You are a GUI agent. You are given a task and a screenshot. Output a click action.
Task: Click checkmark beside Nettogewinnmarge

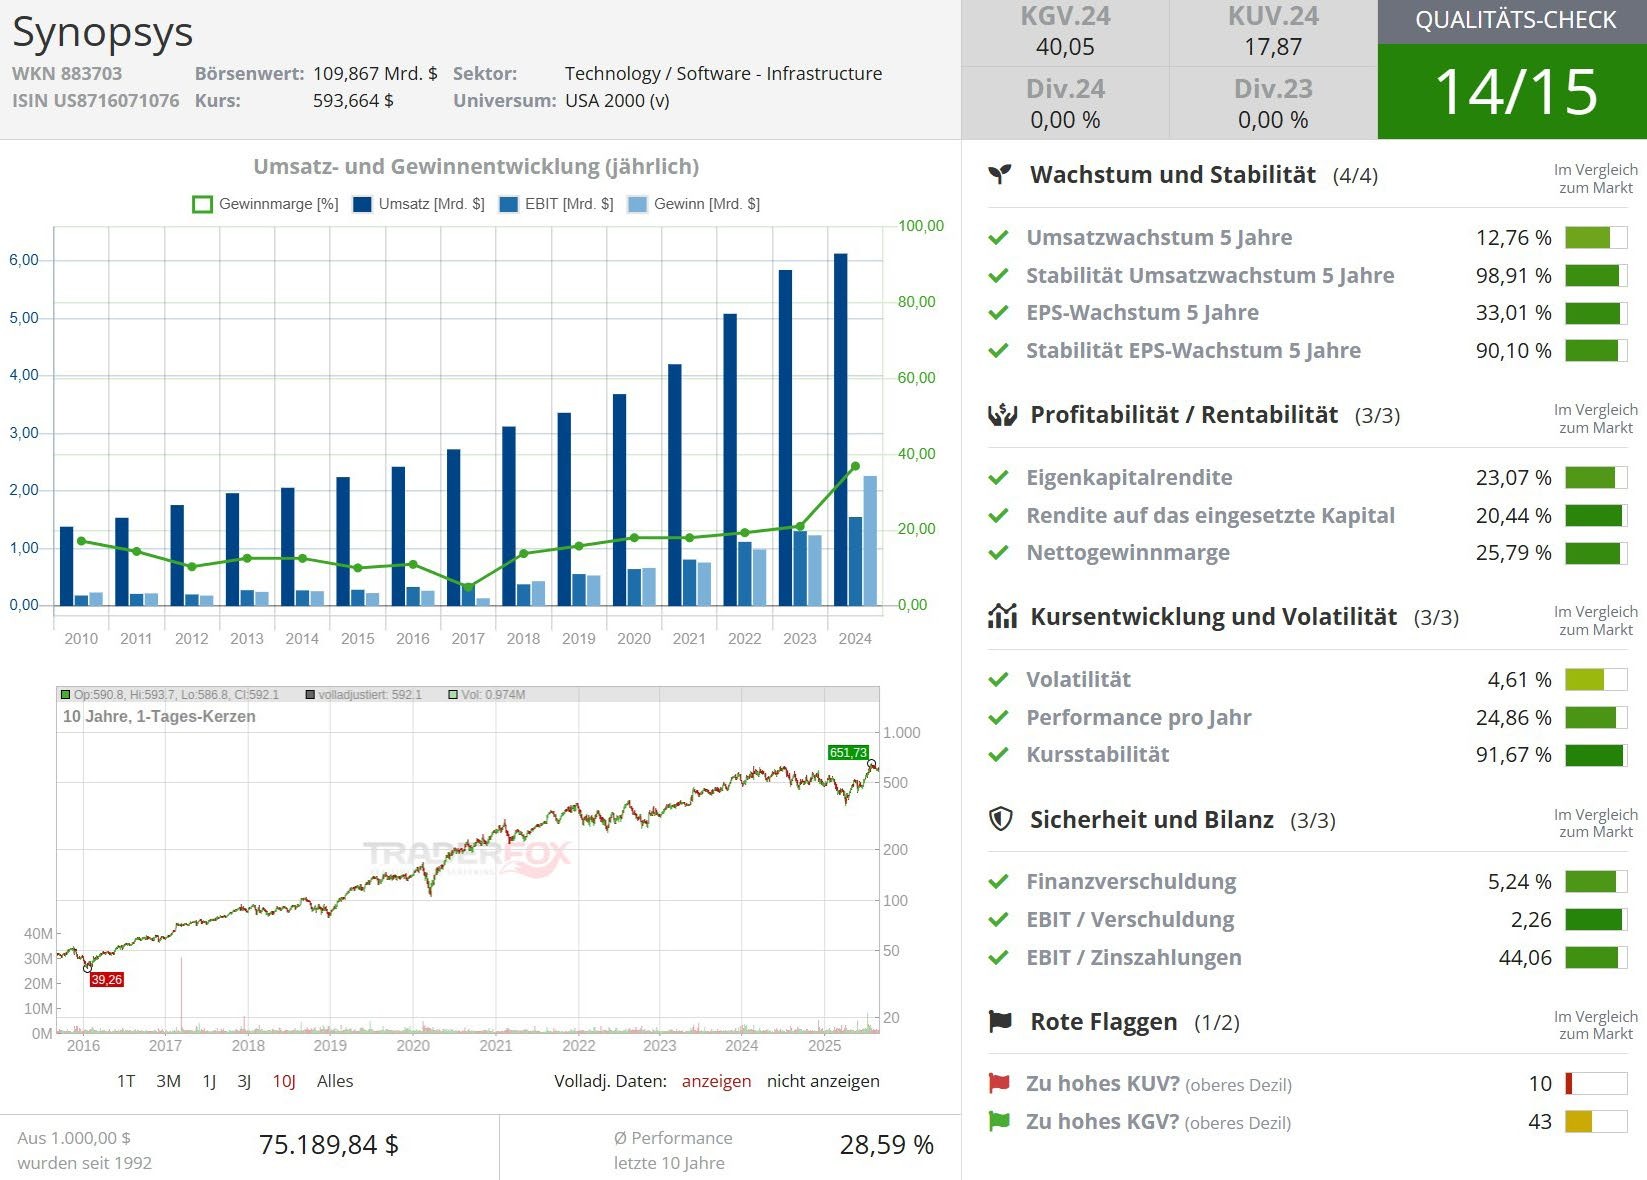[998, 553]
